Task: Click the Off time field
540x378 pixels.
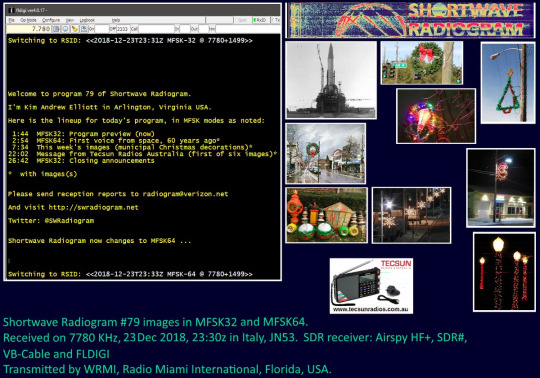Action: point(123,29)
